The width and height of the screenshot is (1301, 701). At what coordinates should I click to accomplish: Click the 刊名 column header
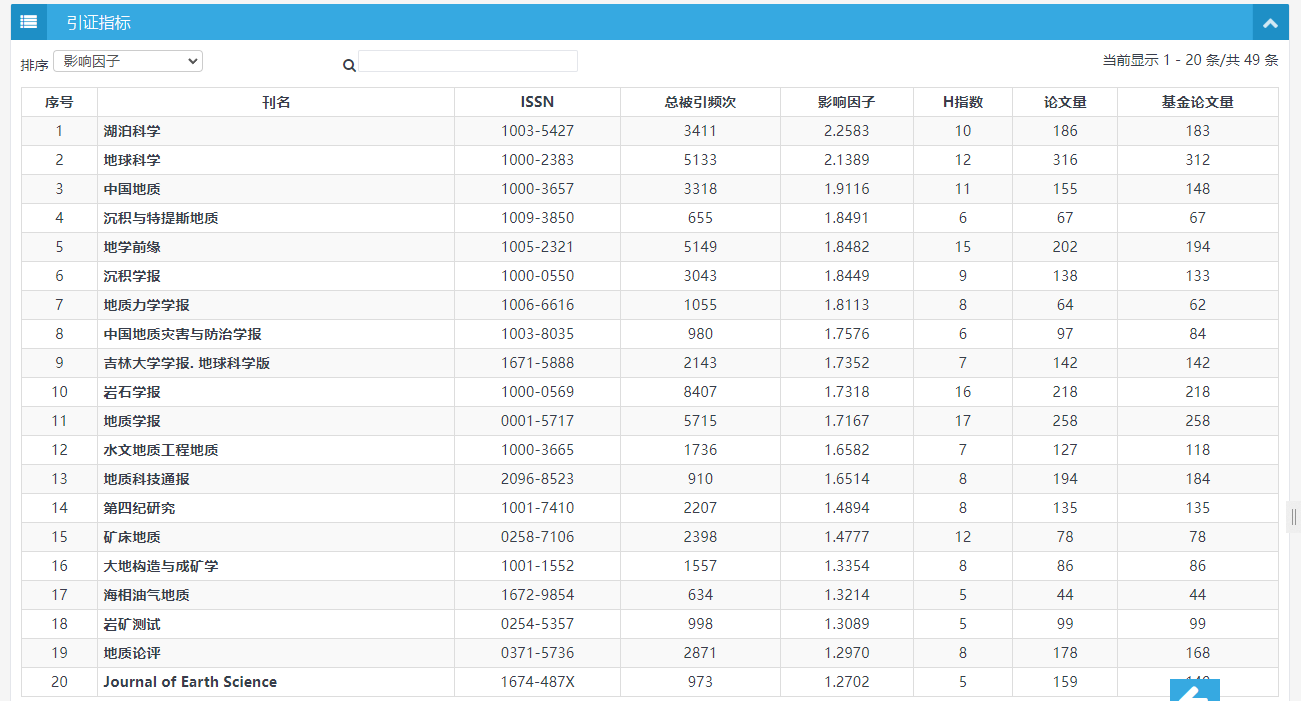(276, 102)
